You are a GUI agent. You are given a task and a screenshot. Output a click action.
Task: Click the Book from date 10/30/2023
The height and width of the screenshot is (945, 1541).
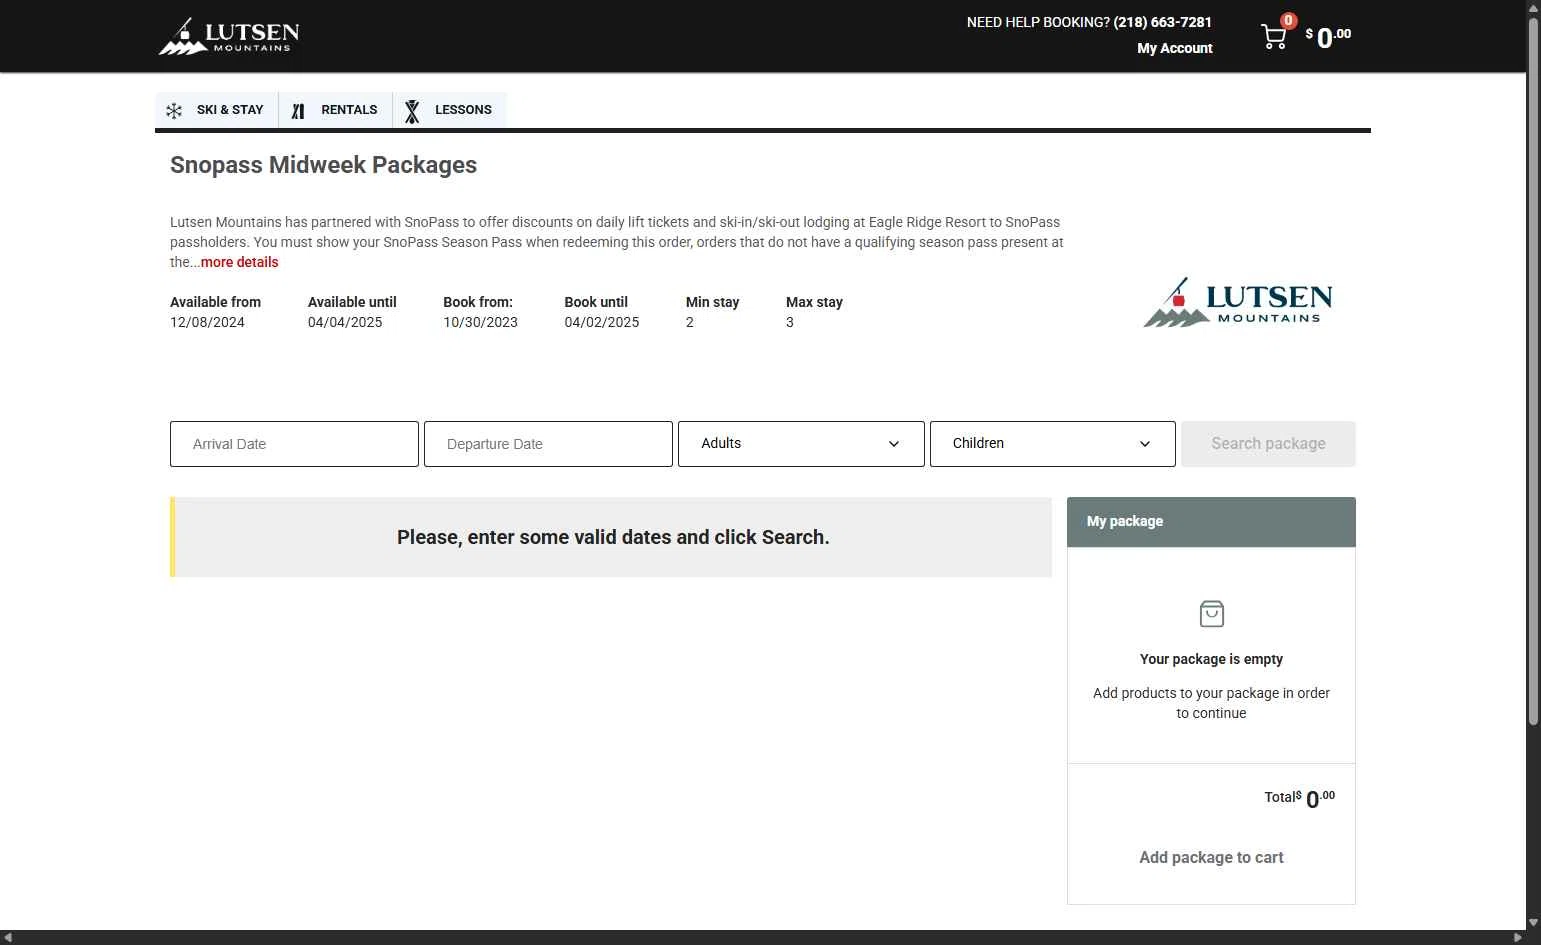pyautogui.click(x=480, y=322)
